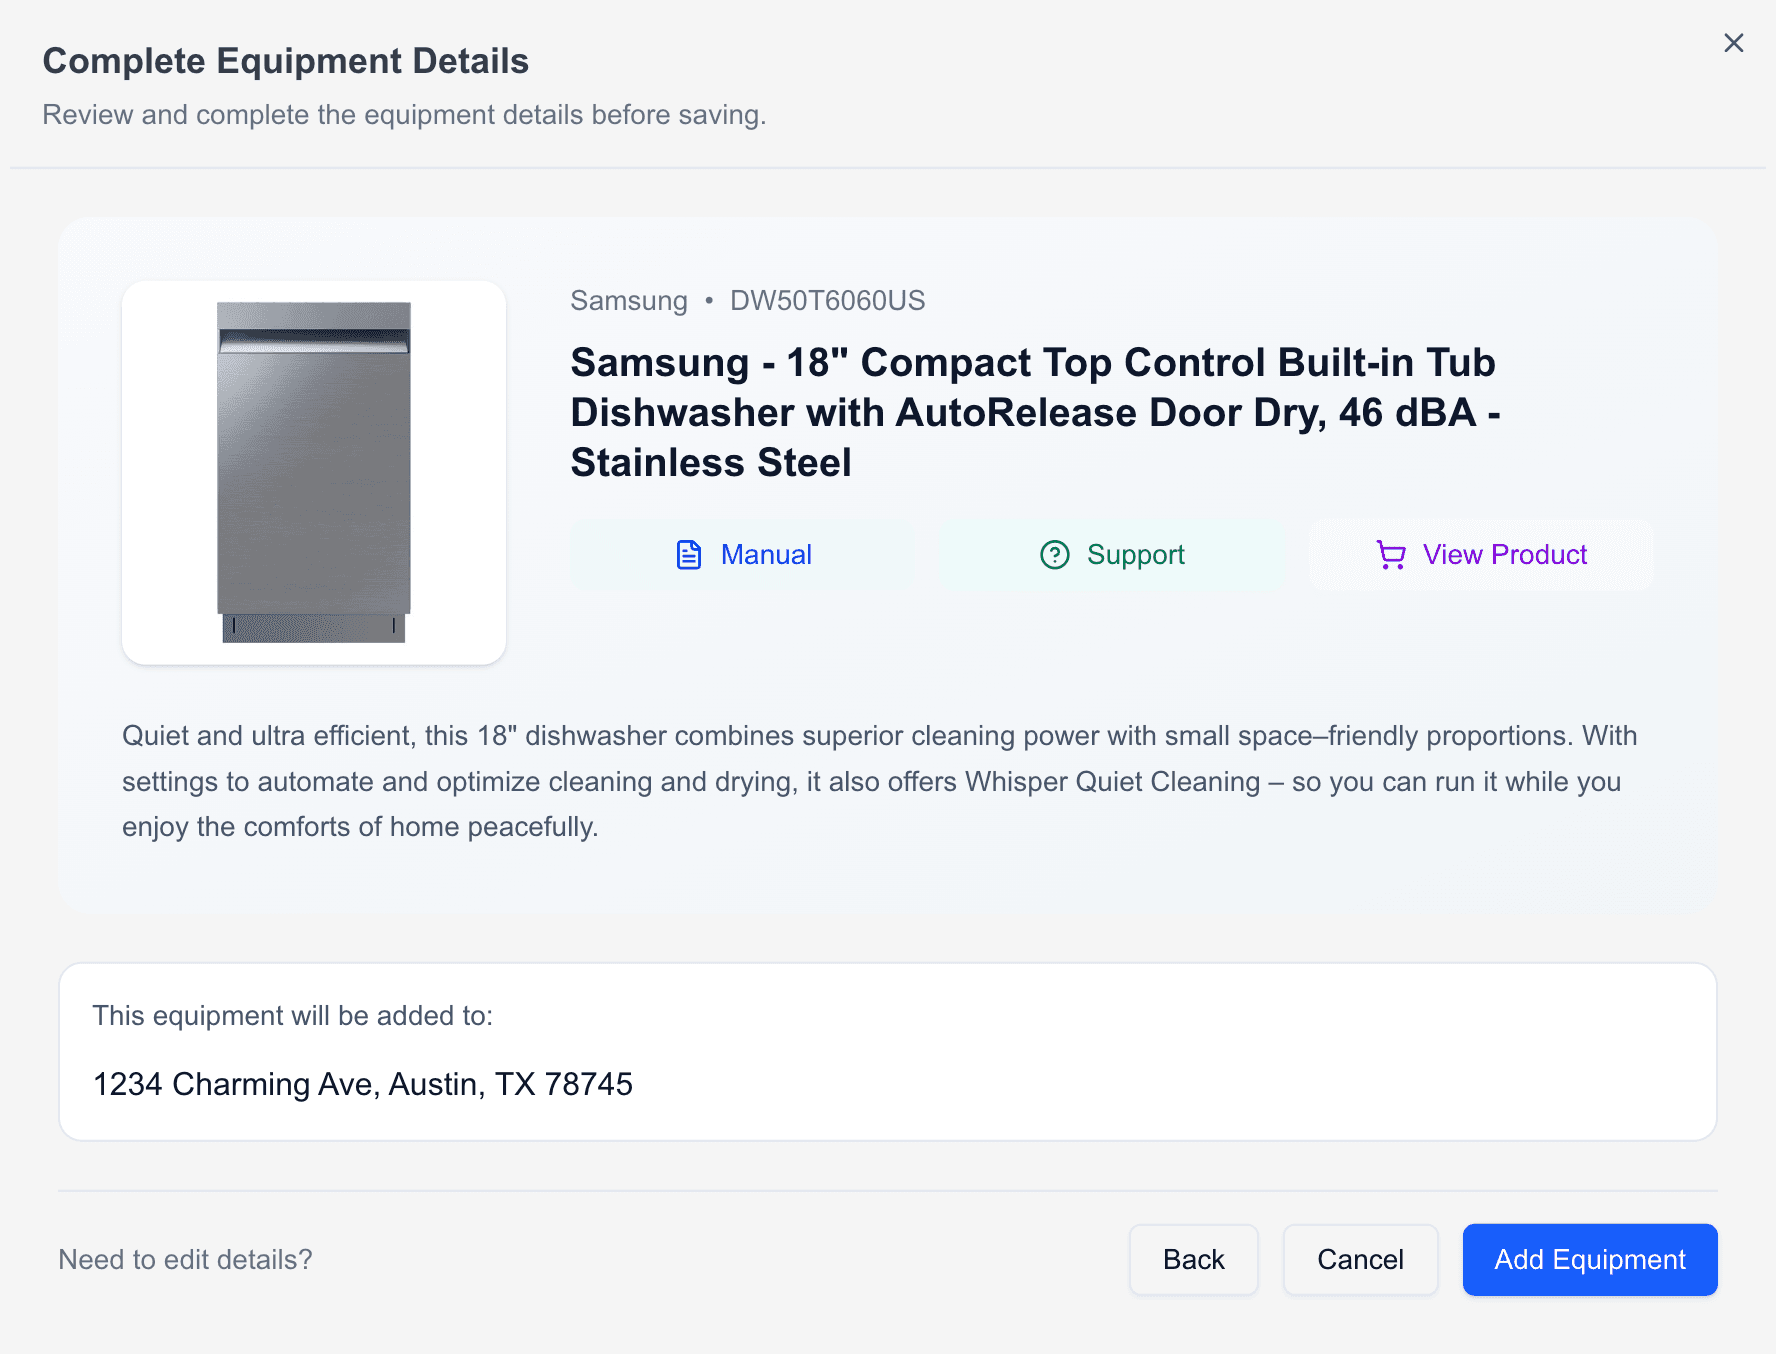Click the shopping cart icon near View Product
Image resolution: width=1776 pixels, height=1354 pixels.
pyautogui.click(x=1391, y=554)
